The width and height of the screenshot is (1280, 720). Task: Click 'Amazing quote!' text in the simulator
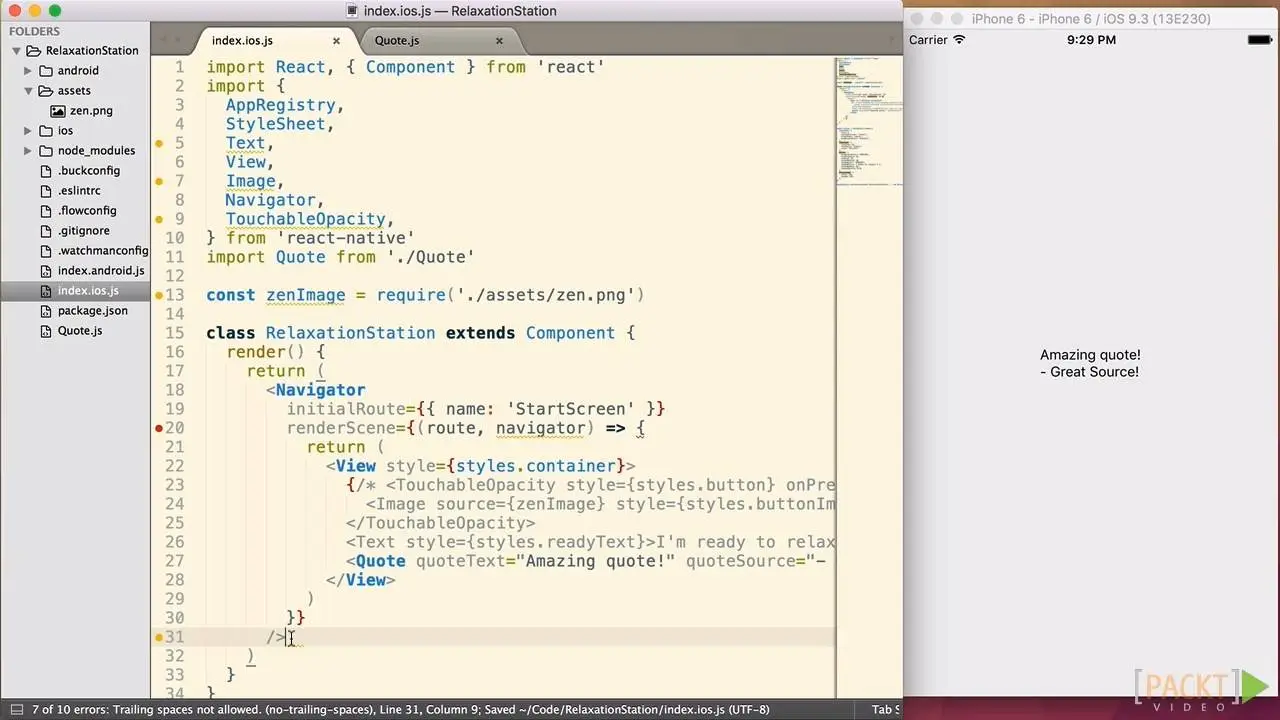pyautogui.click(x=1090, y=355)
